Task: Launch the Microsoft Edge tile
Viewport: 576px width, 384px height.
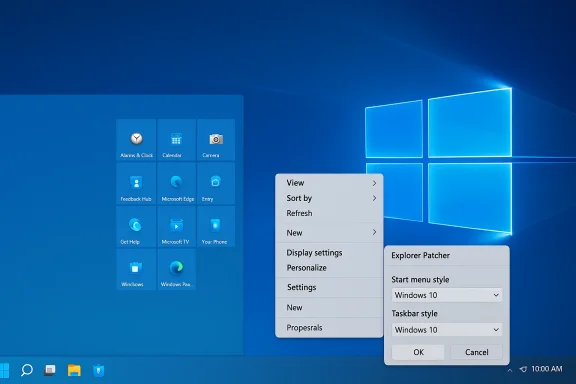Action: pos(176,183)
